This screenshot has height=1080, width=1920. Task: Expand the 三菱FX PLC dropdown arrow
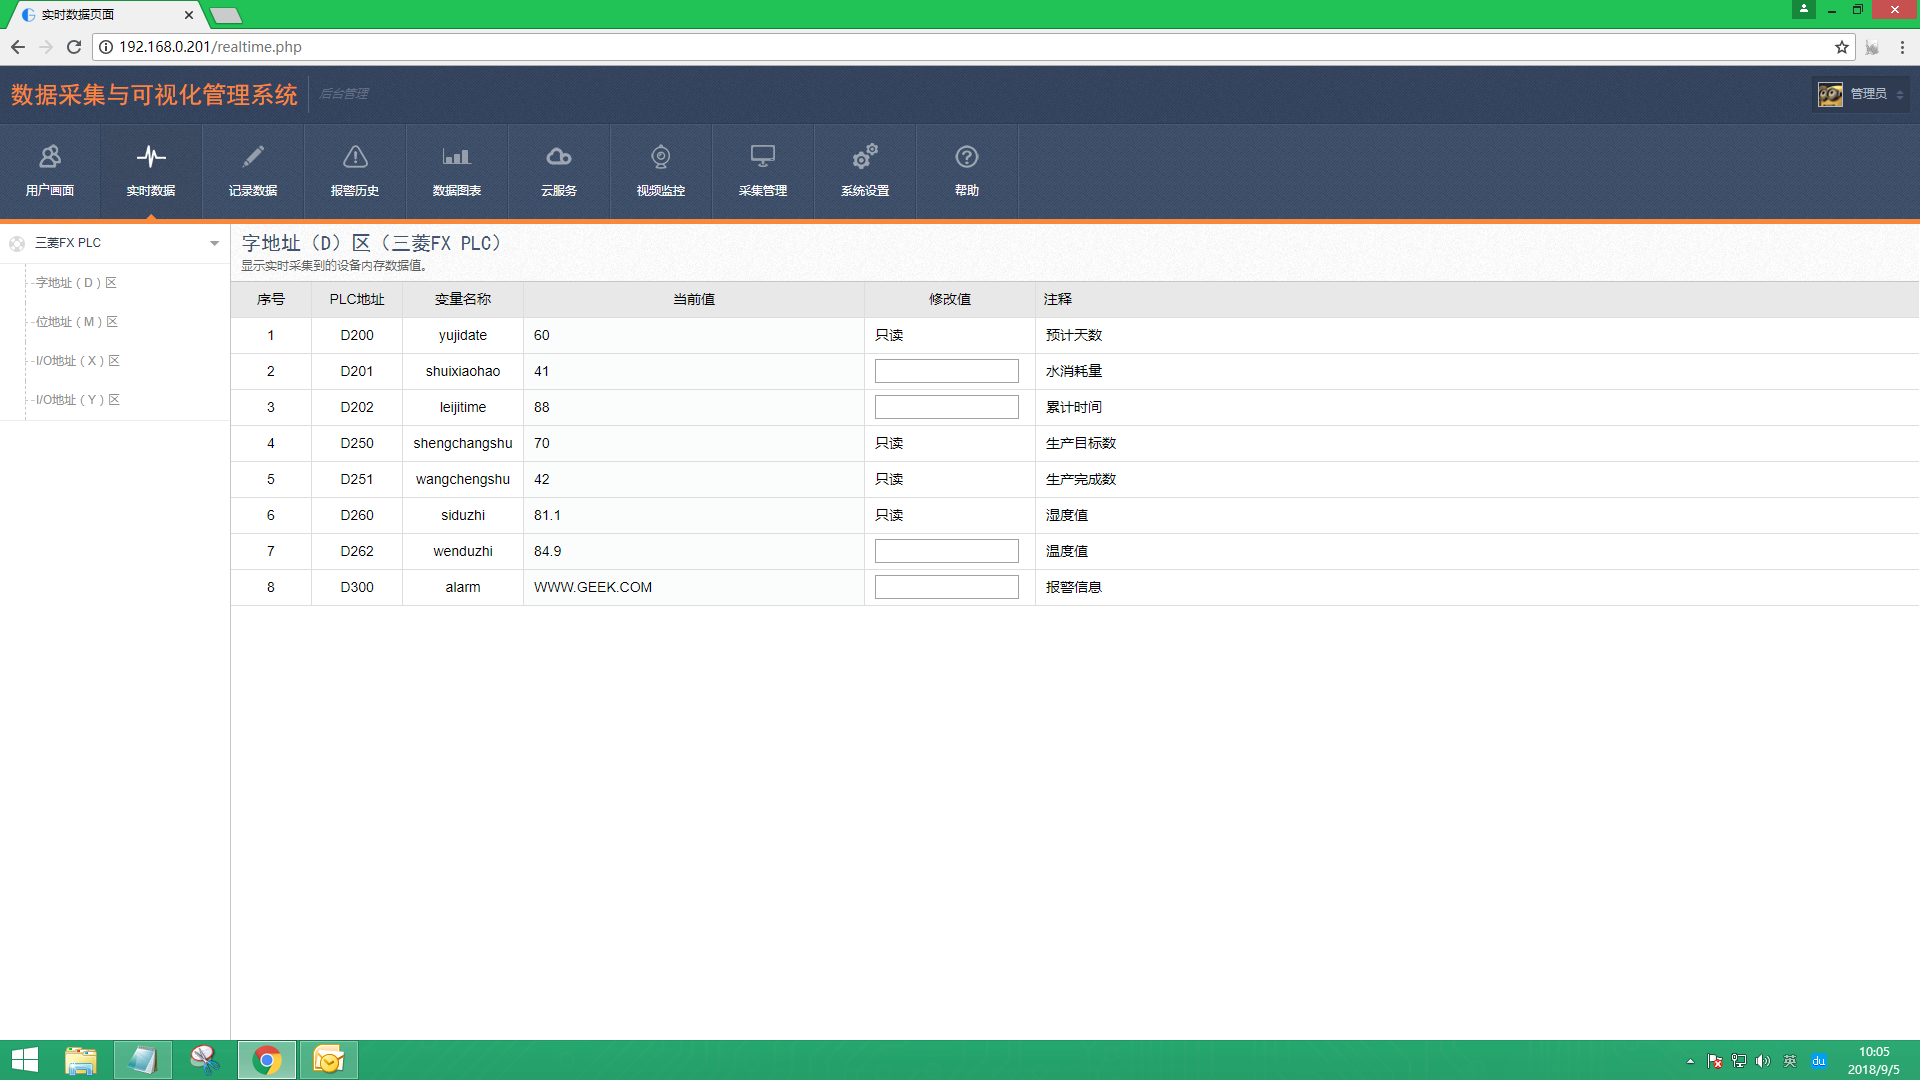(x=214, y=243)
